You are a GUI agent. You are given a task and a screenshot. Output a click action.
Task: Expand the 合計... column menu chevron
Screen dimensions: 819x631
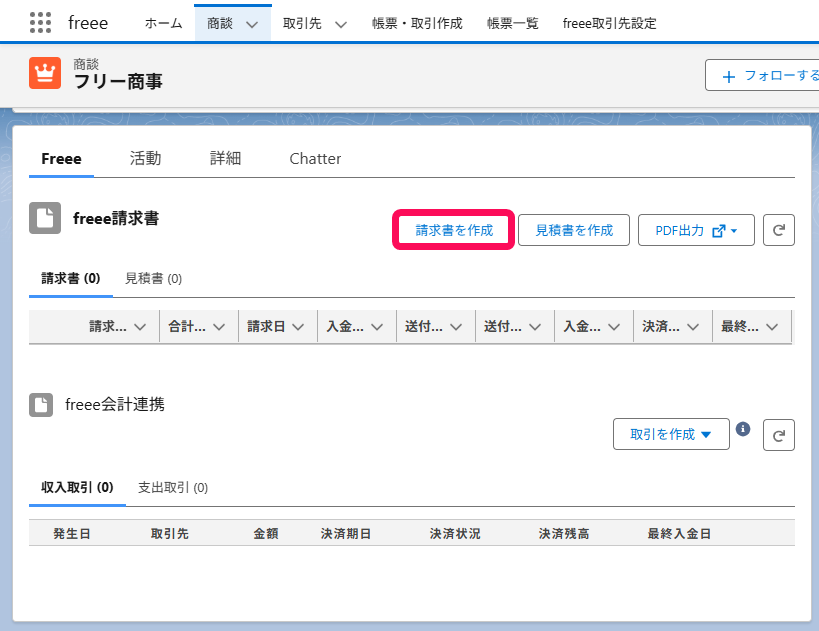[x=219, y=327]
